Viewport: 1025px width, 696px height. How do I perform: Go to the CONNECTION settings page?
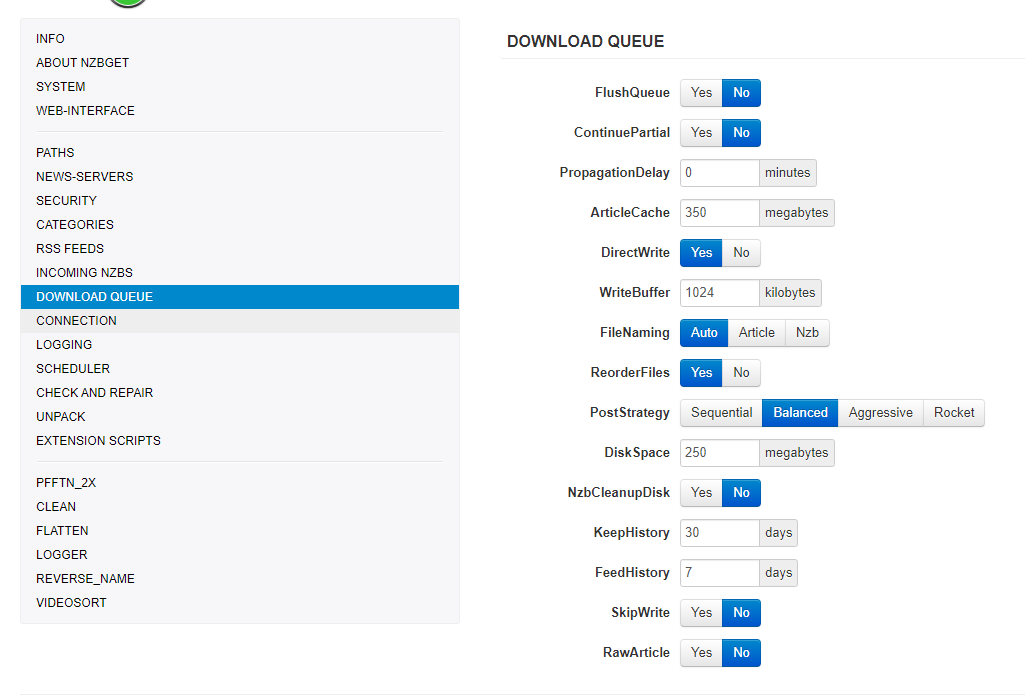click(x=76, y=321)
